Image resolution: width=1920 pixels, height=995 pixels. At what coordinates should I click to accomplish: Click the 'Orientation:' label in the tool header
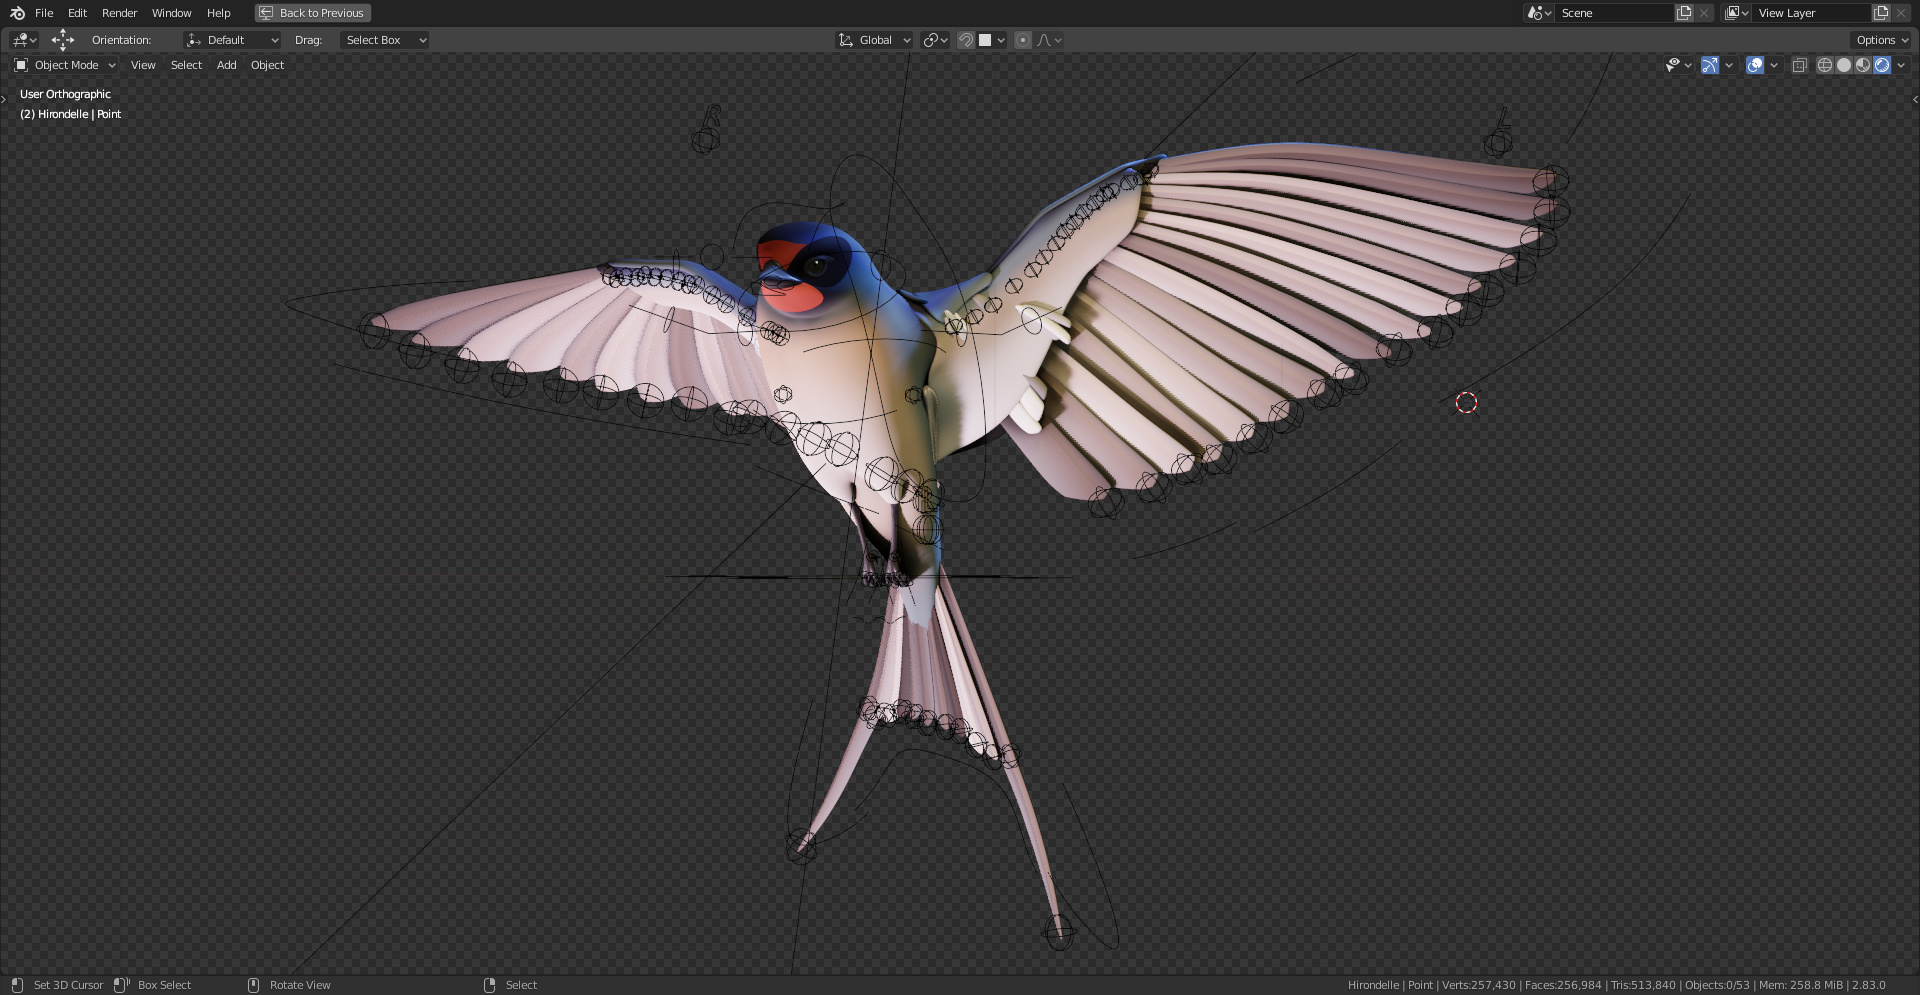[x=121, y=40]
